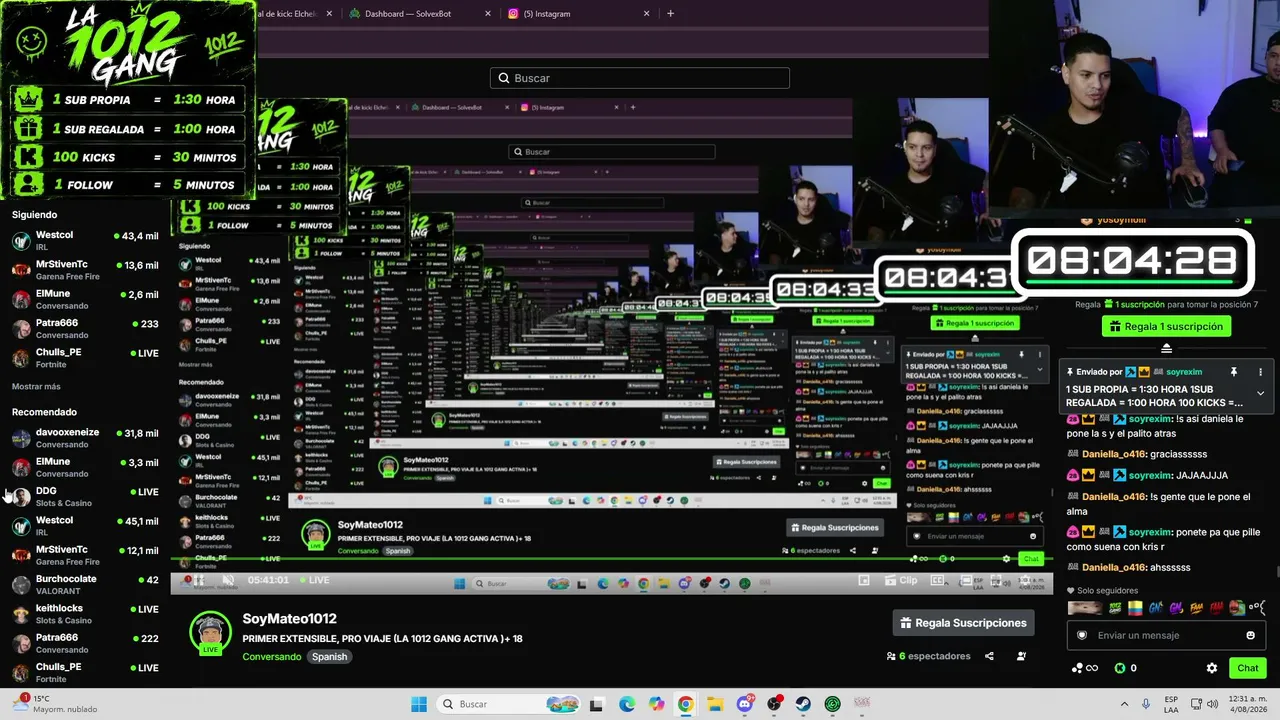Toggle the pin icon on pinned message

pyautogui.click(x=1234, y=372)
